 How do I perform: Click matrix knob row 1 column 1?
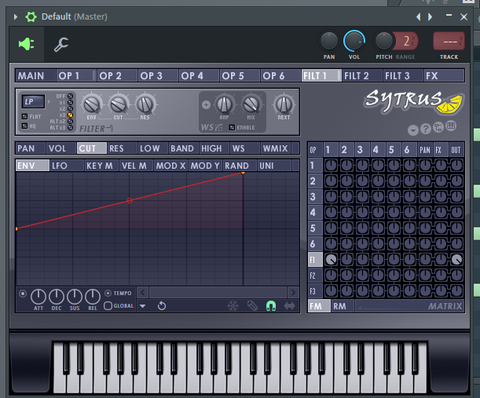tap(331, 165)
